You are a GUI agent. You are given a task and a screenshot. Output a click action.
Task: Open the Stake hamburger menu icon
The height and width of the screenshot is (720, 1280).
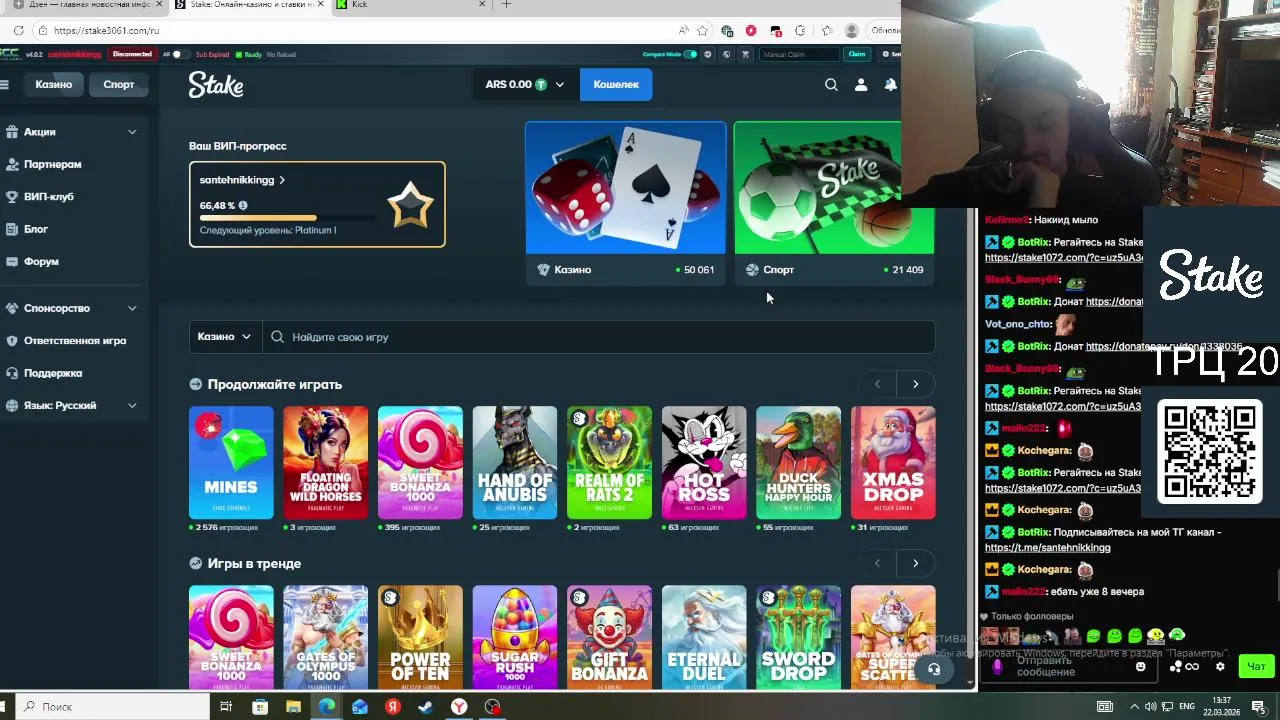[5, 84]
